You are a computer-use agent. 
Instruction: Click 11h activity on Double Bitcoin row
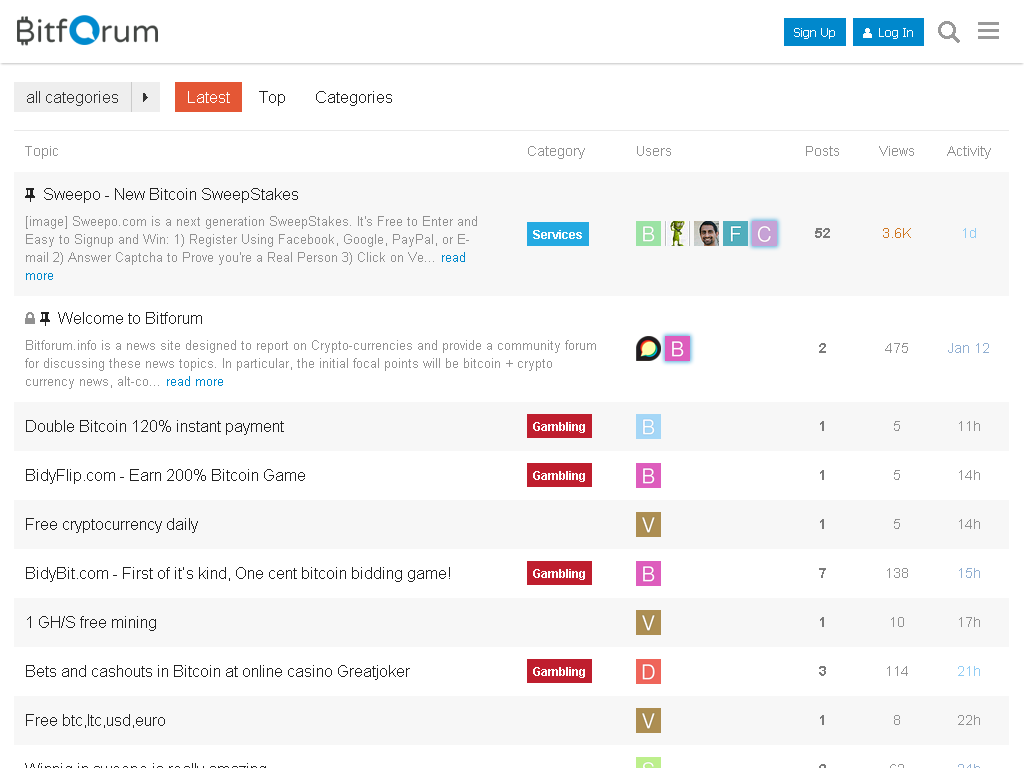(969, 426)
